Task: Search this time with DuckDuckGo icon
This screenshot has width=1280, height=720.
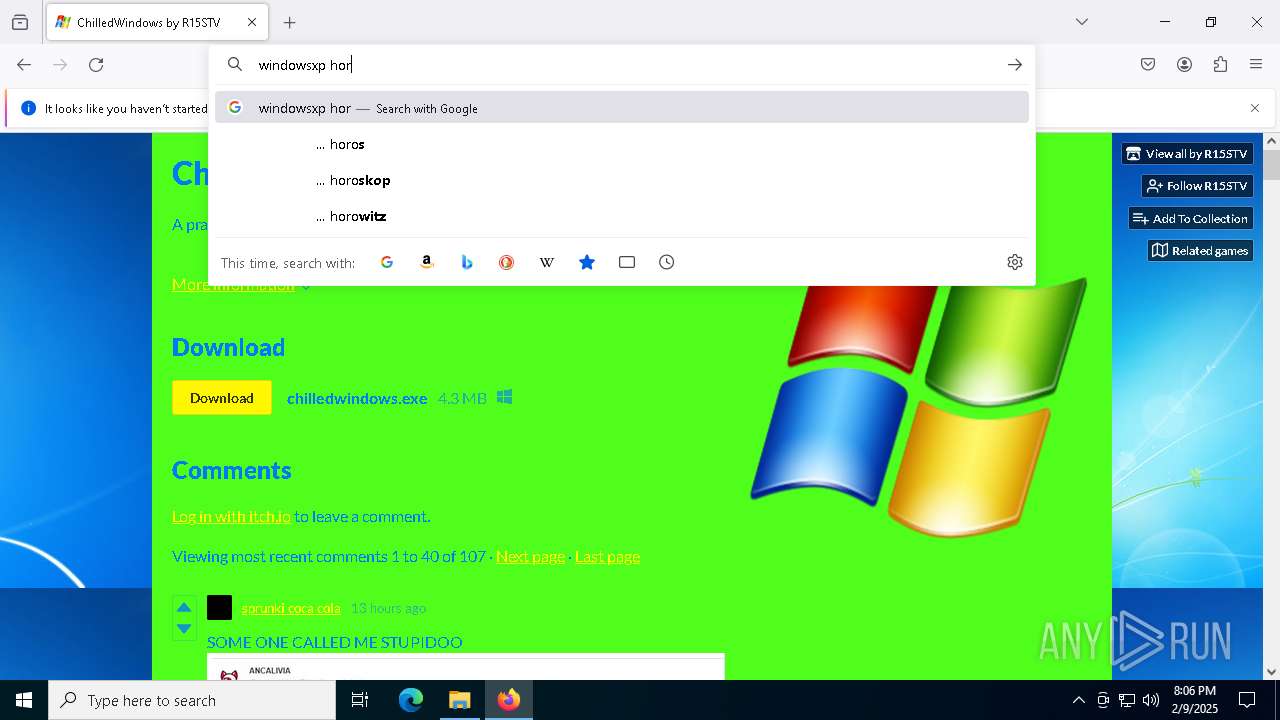Action: click(x=507, y=262)
